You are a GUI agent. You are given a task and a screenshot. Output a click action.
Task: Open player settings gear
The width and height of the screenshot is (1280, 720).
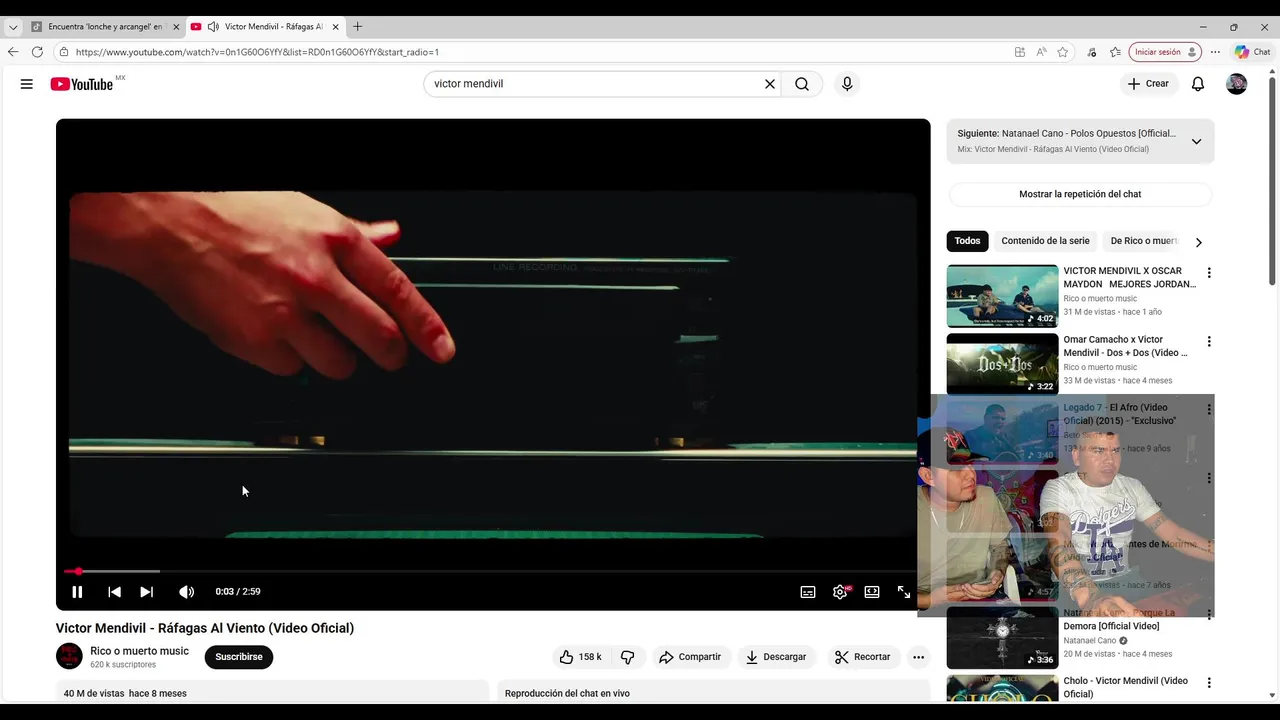(x=840, y=592)
